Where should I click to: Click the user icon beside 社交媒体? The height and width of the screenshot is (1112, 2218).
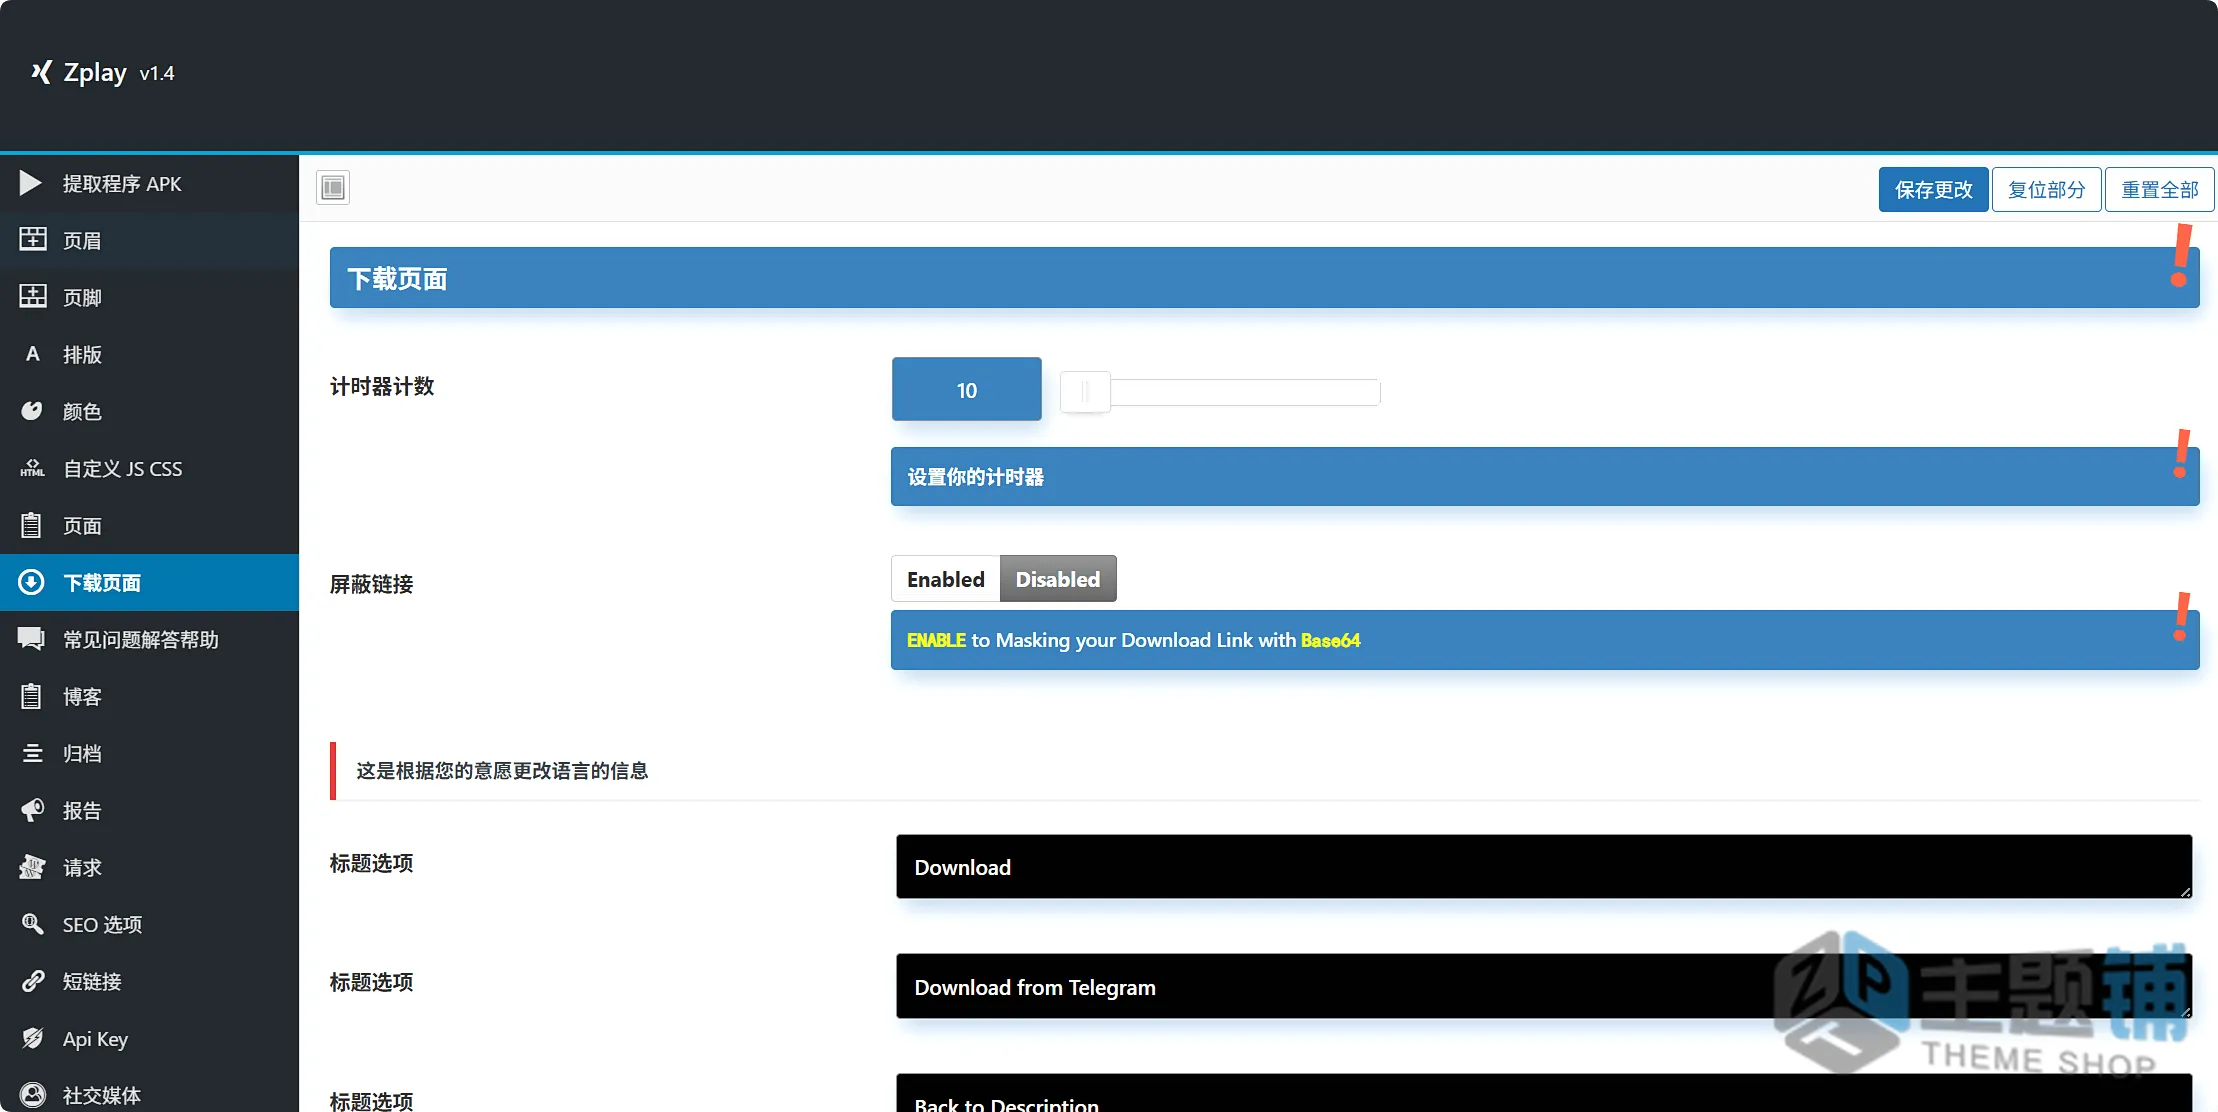click(32, 1095)
